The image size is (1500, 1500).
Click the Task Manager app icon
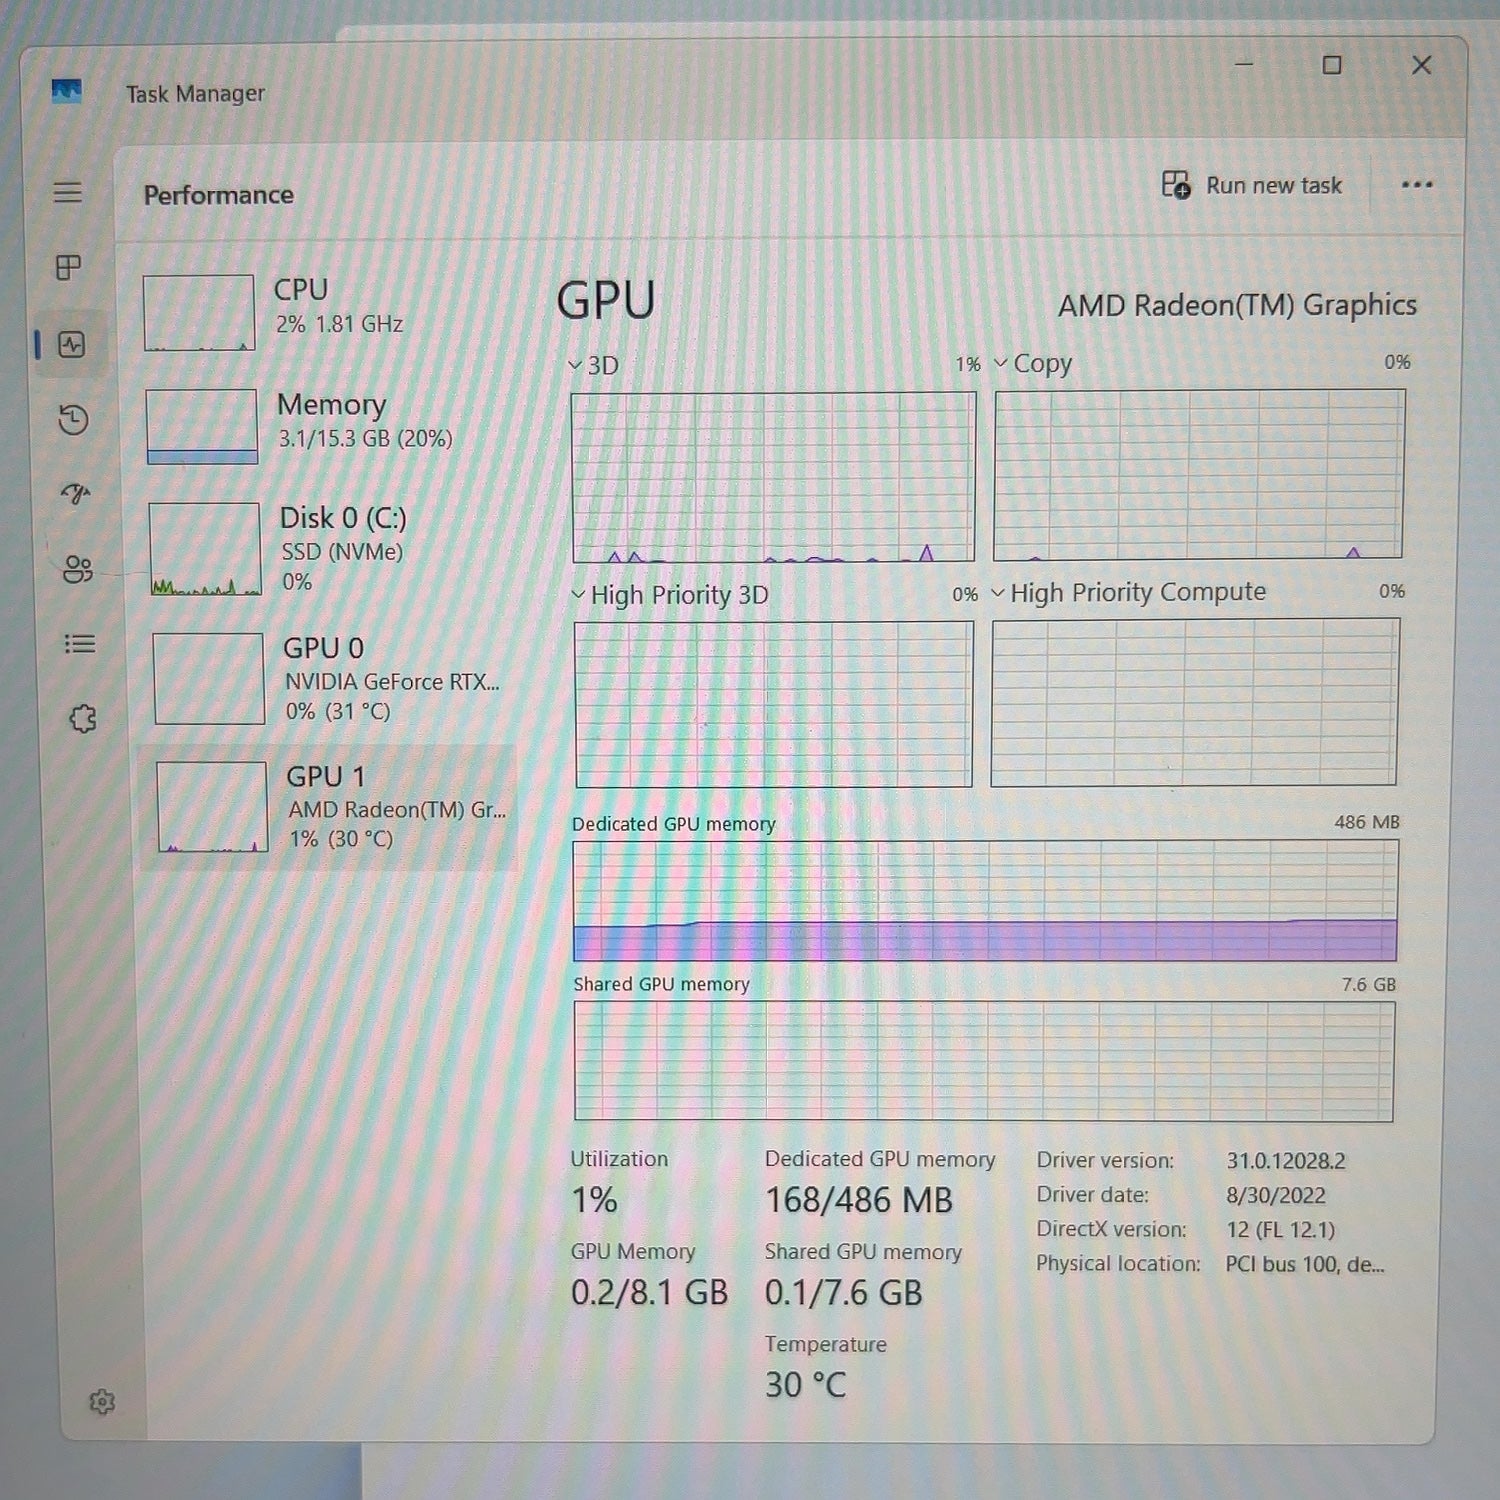[66, 92]
